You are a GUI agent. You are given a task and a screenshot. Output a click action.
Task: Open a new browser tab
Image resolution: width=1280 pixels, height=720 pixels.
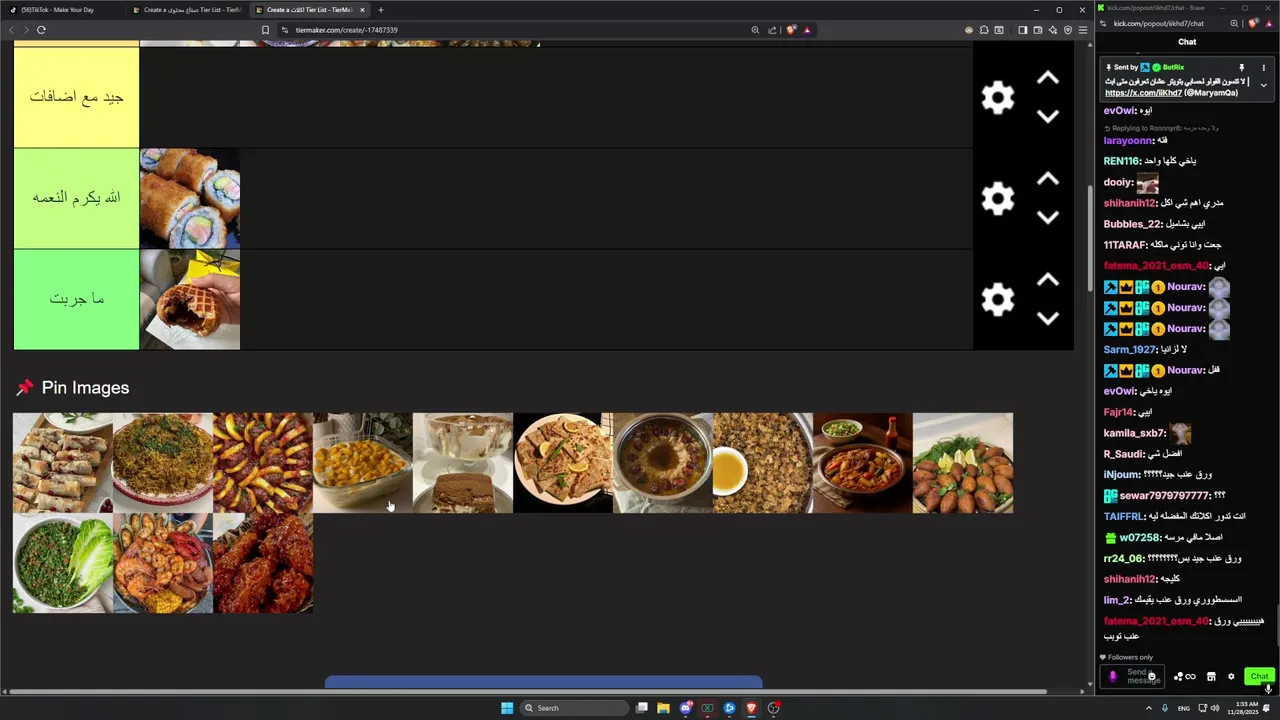pos(380,10)
